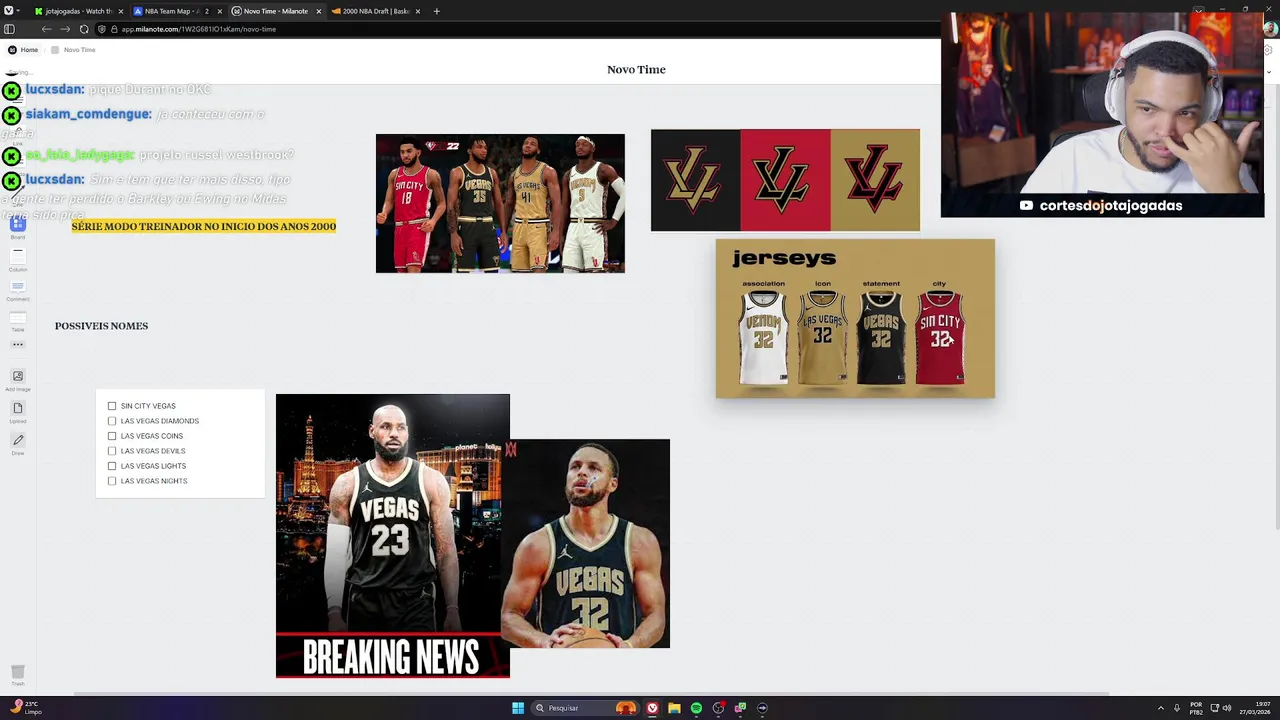Select the Draw pencil tool
Image resolution: width=1280 pixels, height=720 pixels.
click(17, 443)
